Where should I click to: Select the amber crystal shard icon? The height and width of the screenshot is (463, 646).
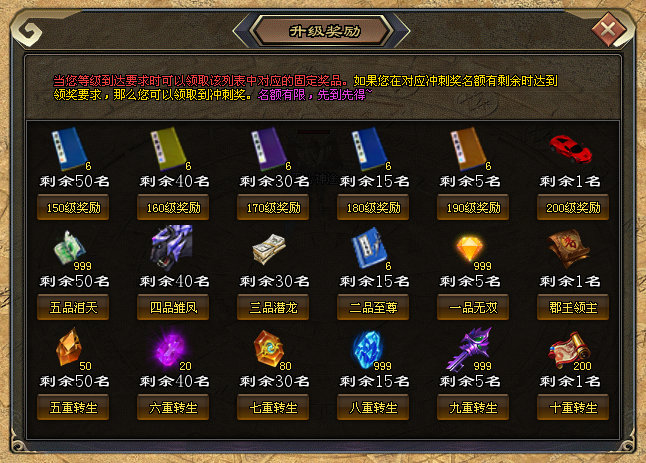pos(69,347)
